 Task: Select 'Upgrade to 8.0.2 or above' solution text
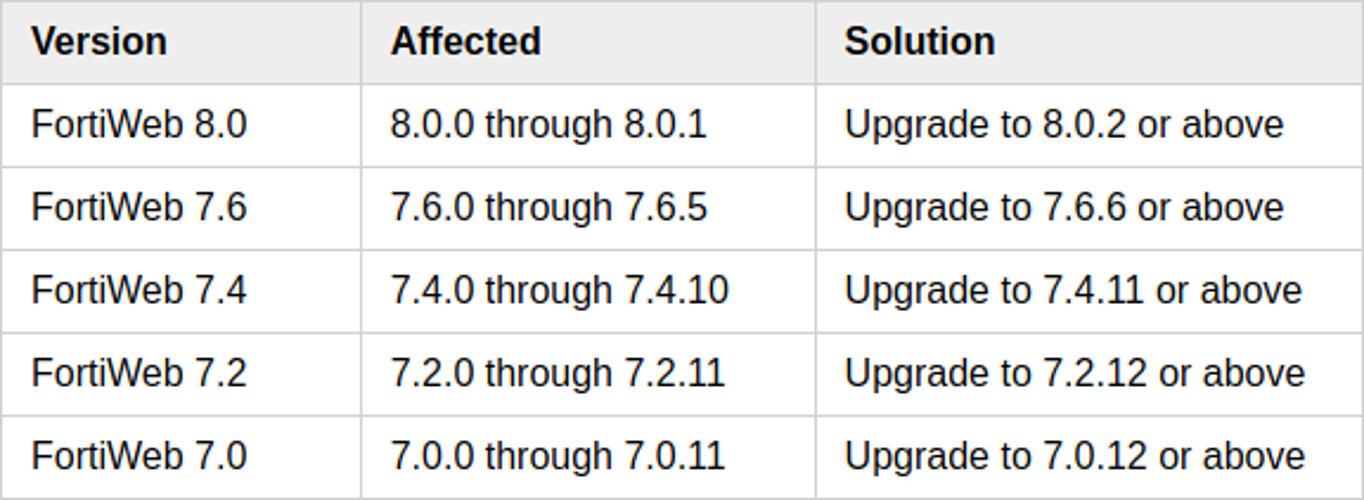tap(1064, 125)
